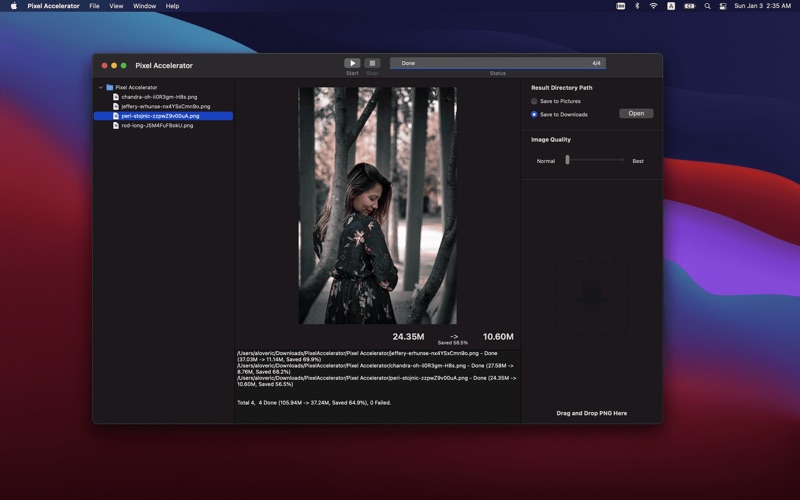800x500 pixels.
Task: Click the Bluetooth icon in menu bar
Action: 637,6
